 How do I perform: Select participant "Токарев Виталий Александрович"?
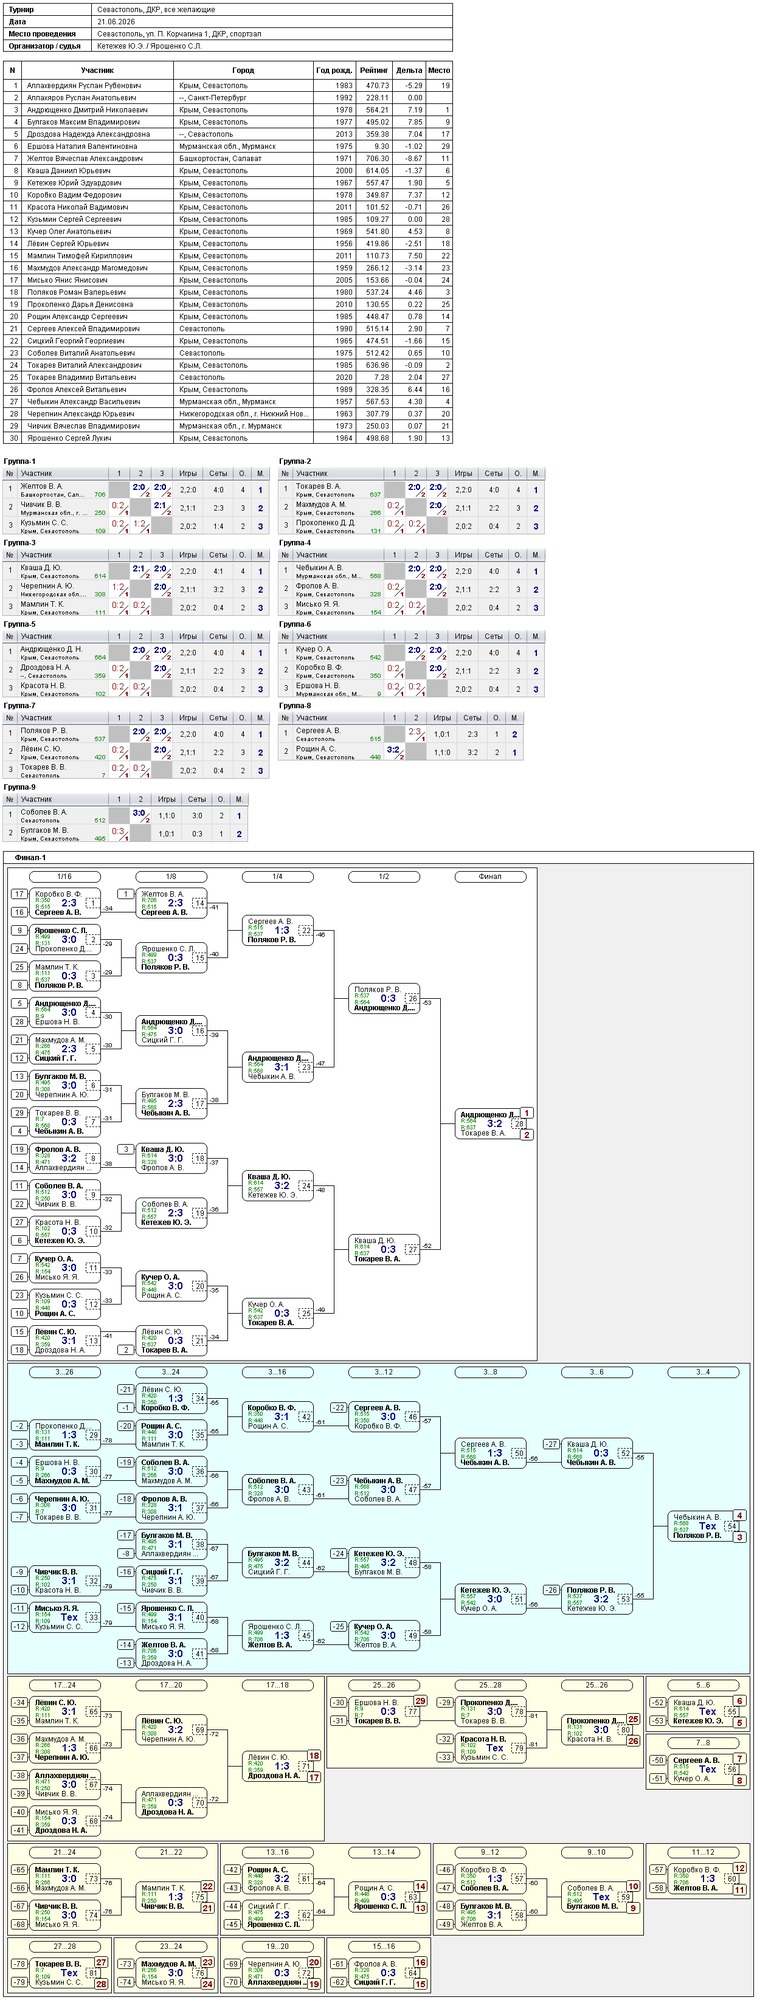click(x=84, y=365)
